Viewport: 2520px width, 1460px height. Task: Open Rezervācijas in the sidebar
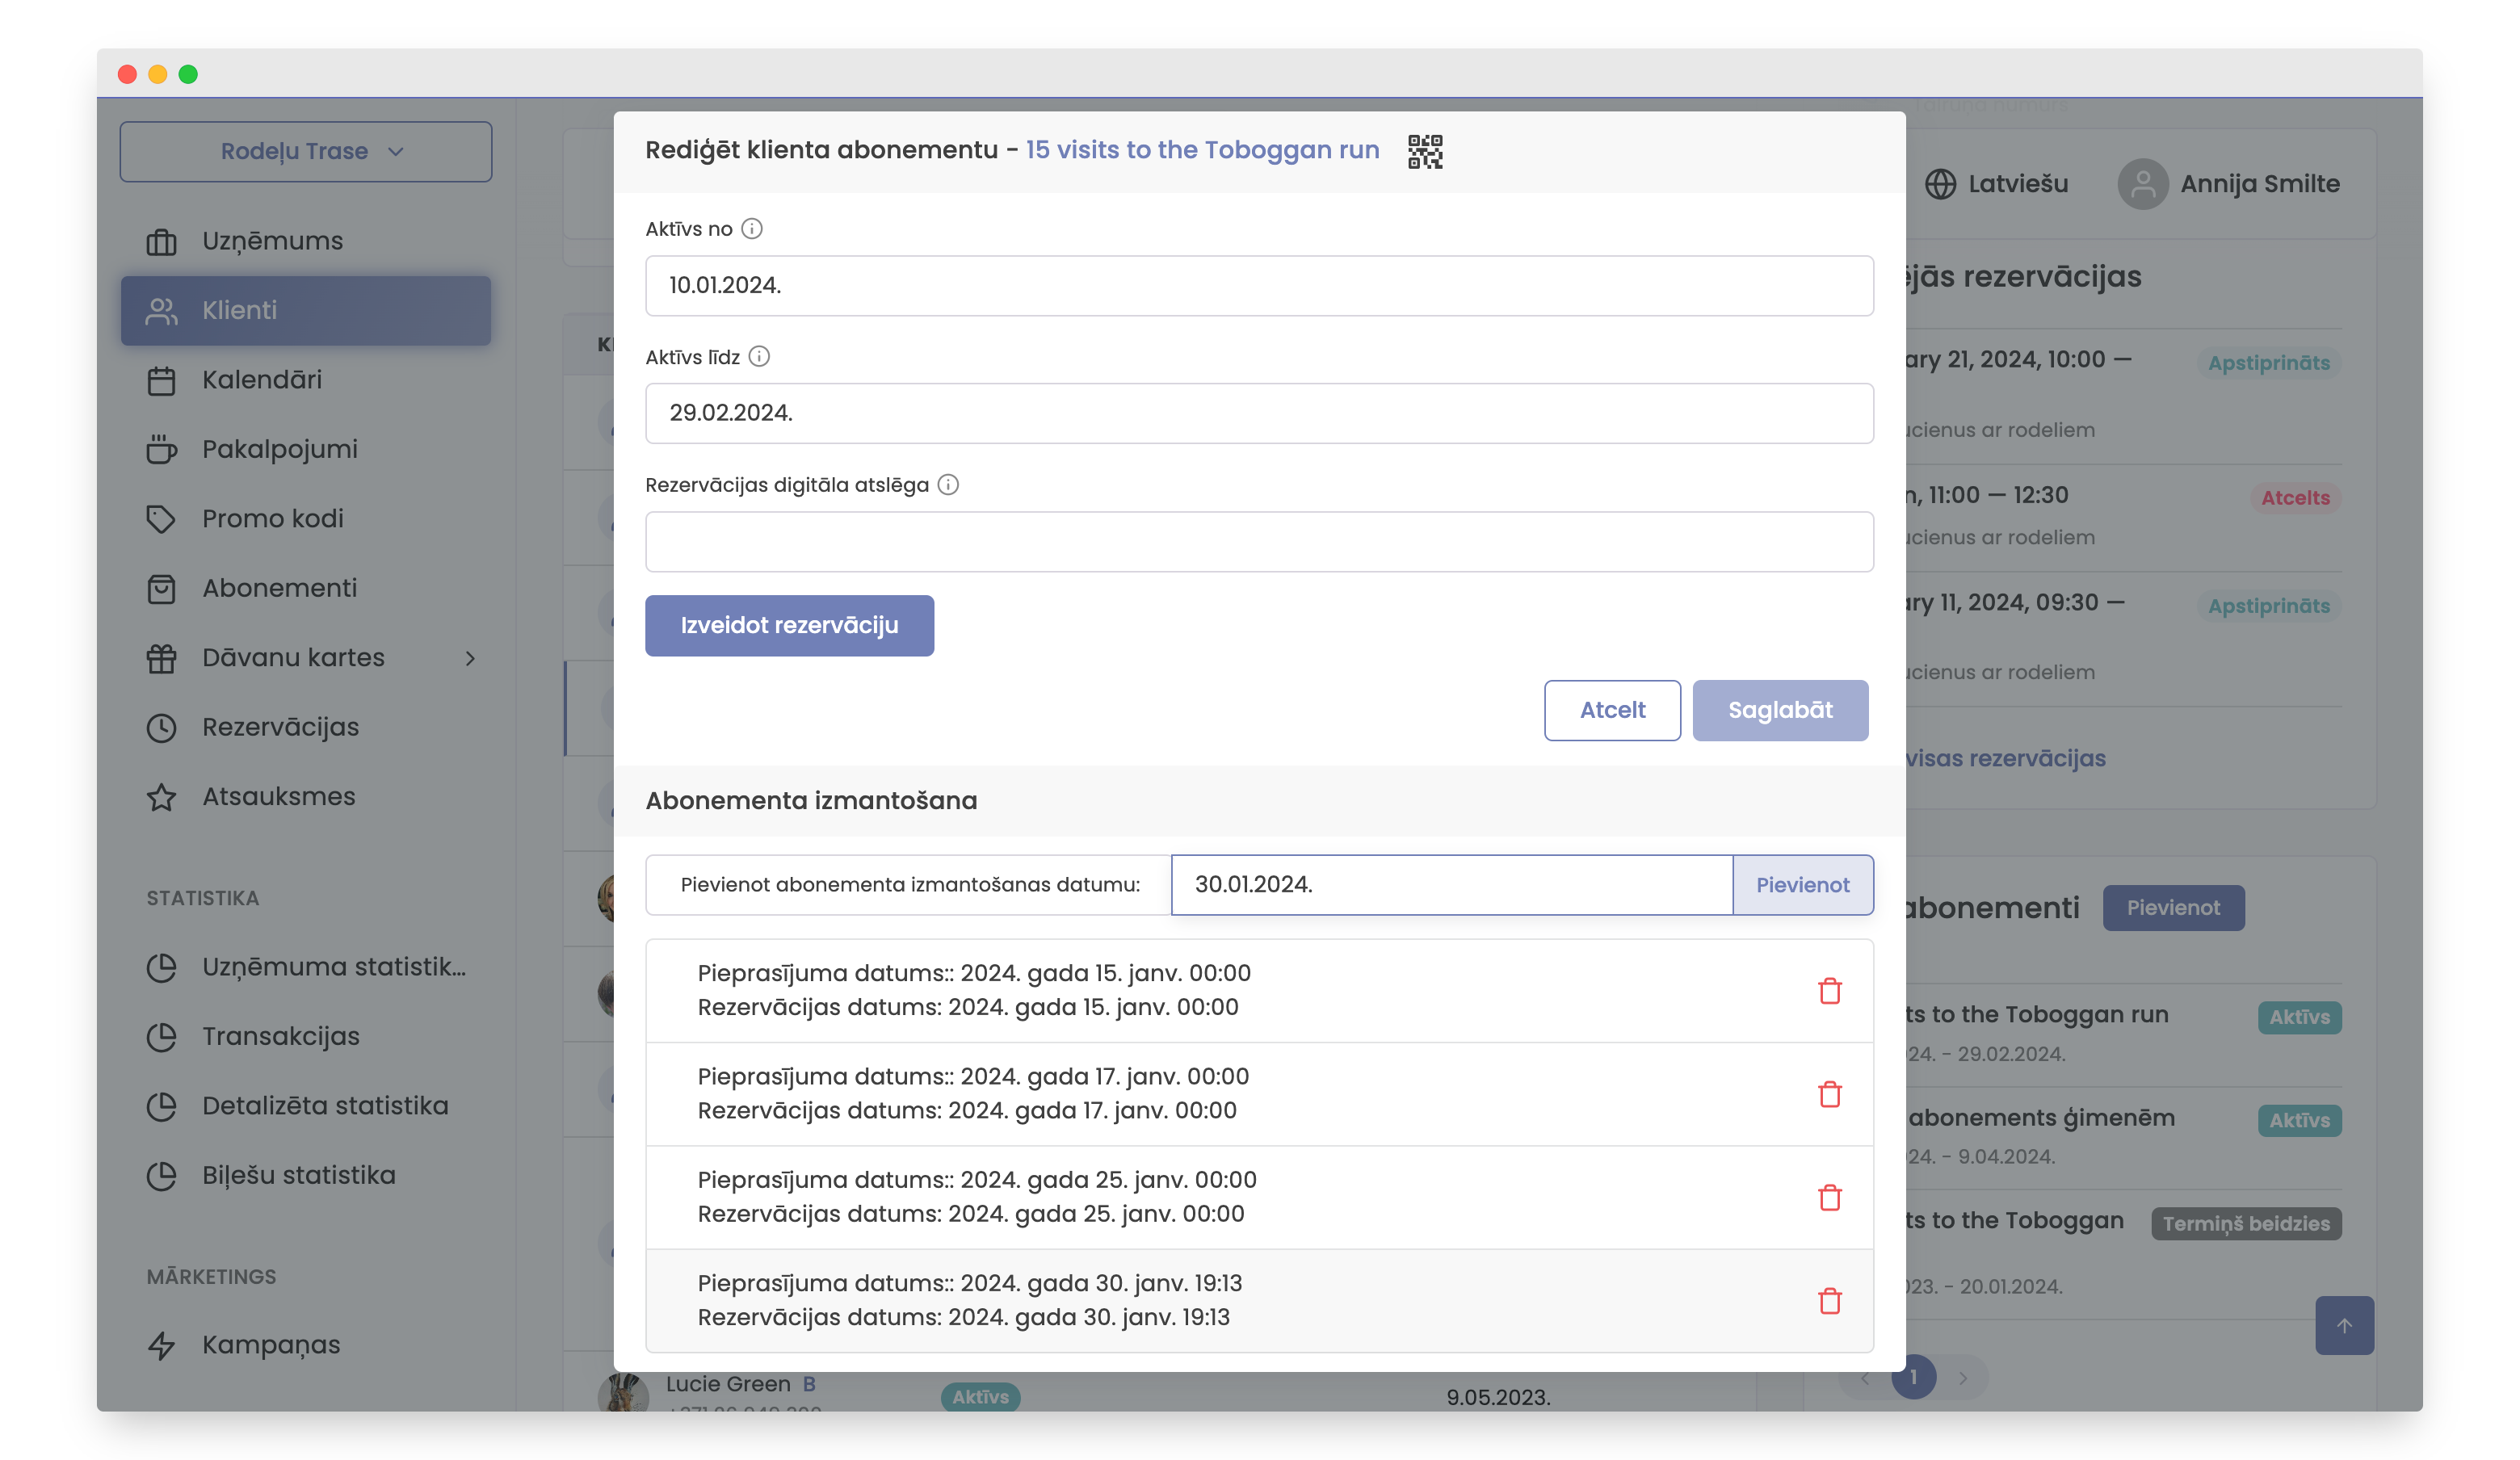[280, 727]
